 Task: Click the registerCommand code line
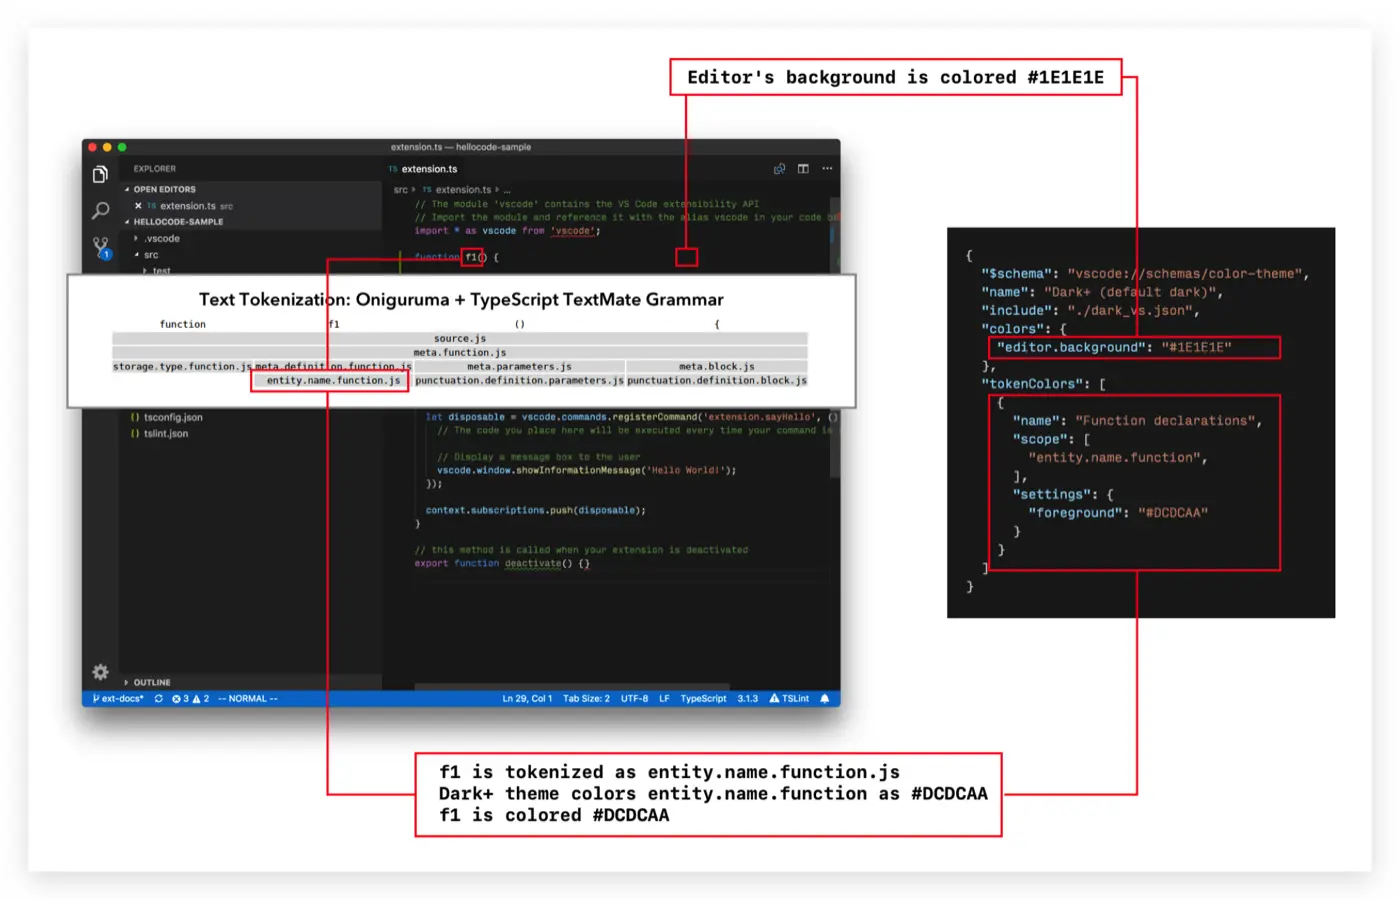(x=631, y=417)
